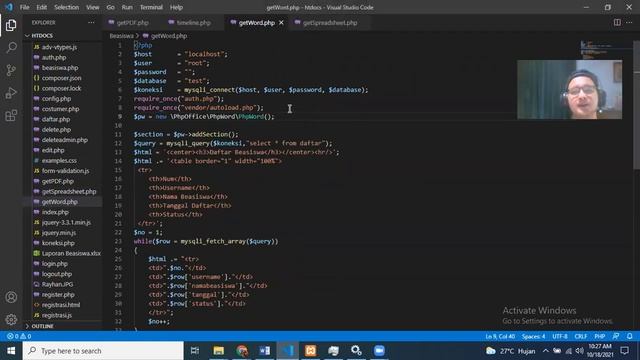The width and height of the screenshot is (640, 360).
Task: Open Windows action center icon
Action: coord(624,351)
